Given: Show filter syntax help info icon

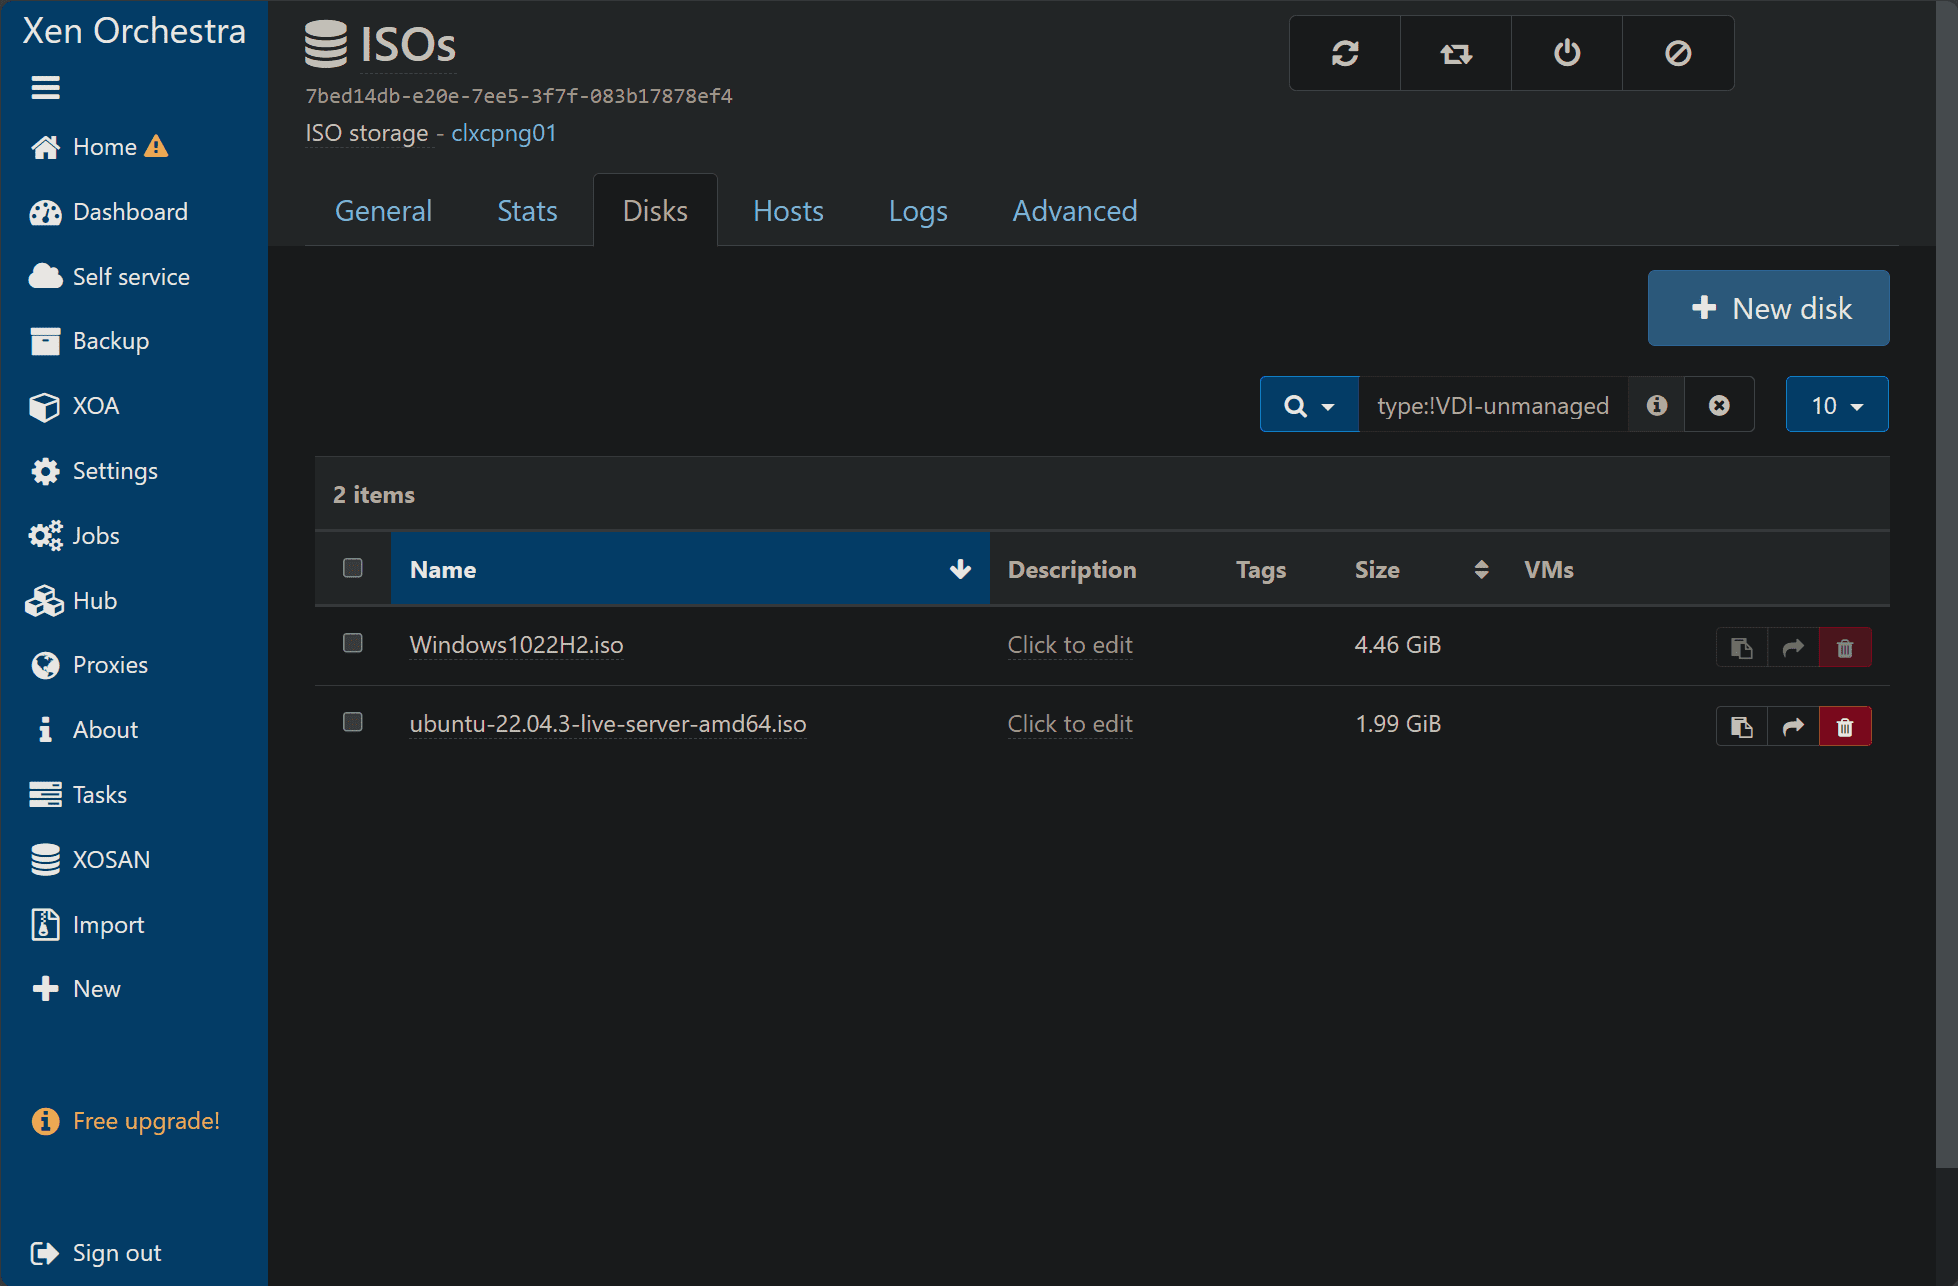Looking at the screenshot, I should (x=1657, y=405).
